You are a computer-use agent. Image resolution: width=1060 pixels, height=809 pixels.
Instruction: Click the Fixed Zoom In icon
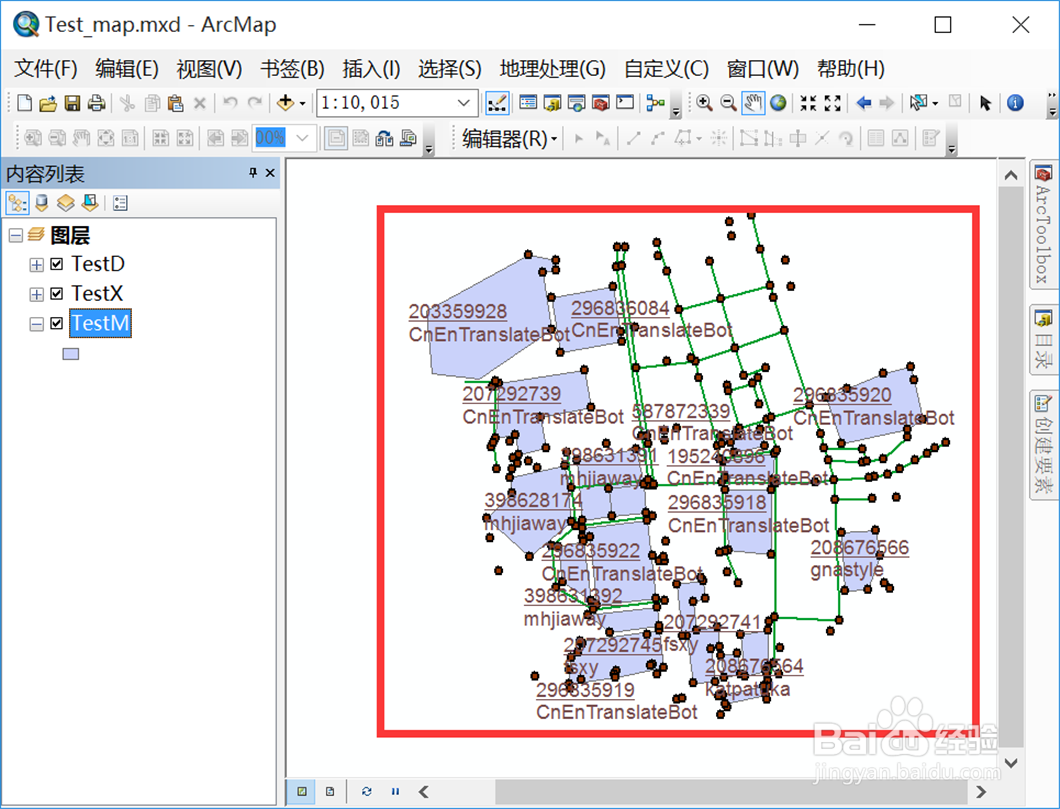click(809, 103)
